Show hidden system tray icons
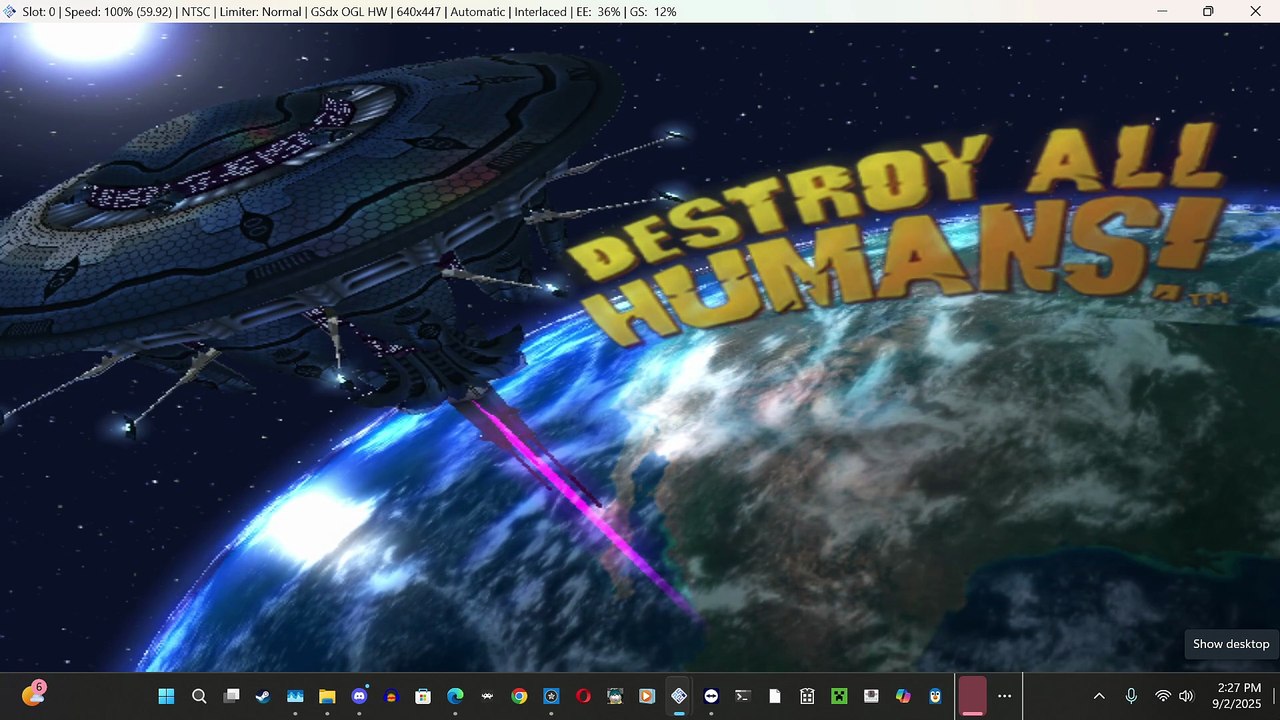The height and width of the screenshot is (720, 1280). [1099, 696]
